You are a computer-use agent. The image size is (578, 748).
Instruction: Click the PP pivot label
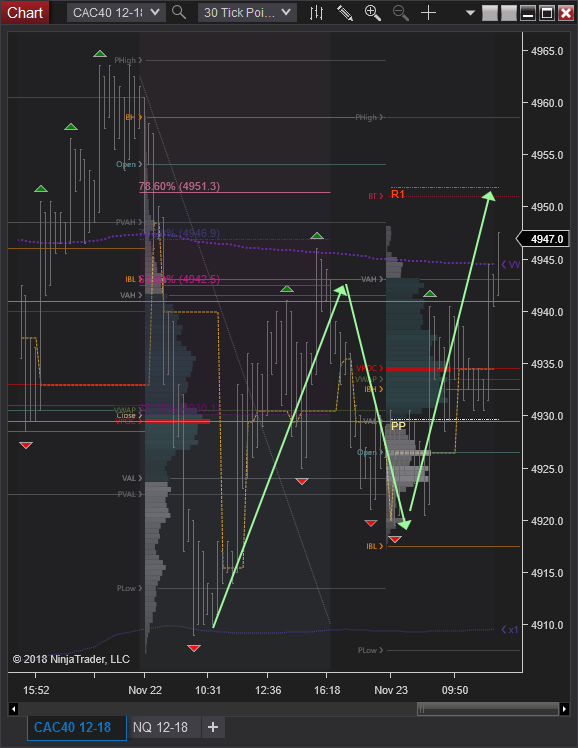(x=398, y=426)
